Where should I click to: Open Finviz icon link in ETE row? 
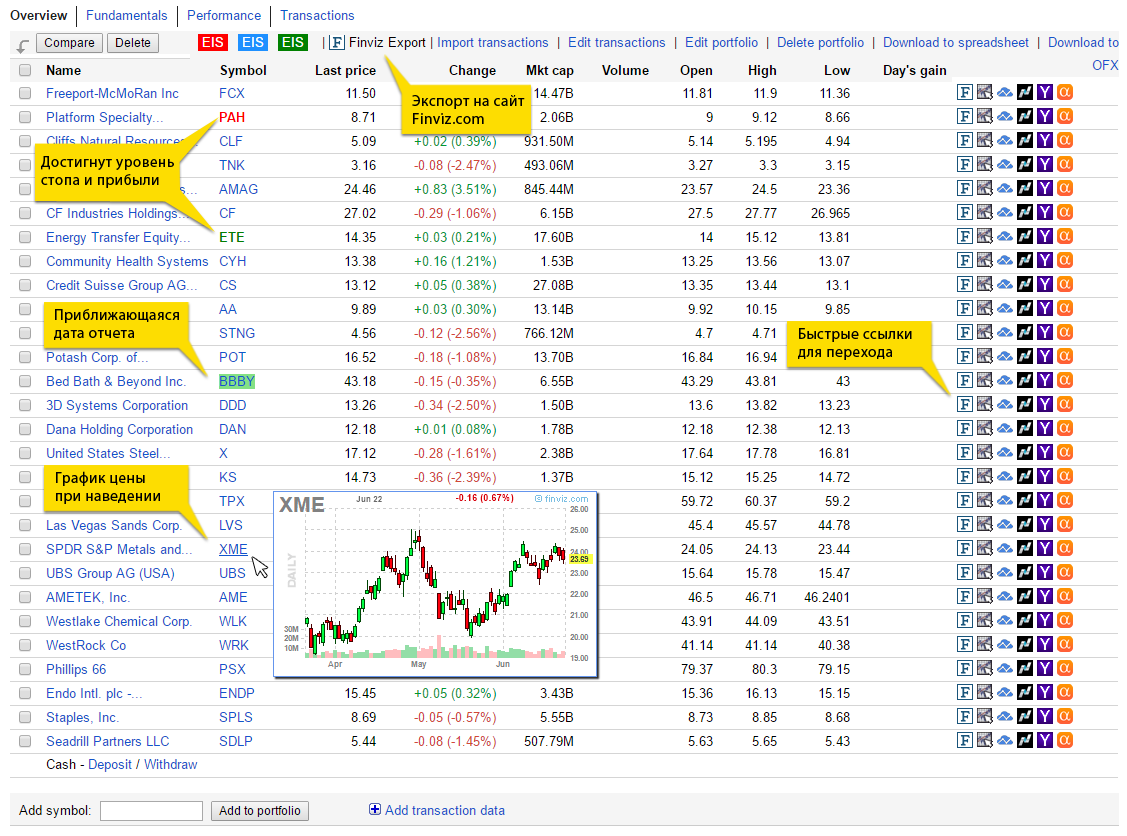(x=965, y=236)
